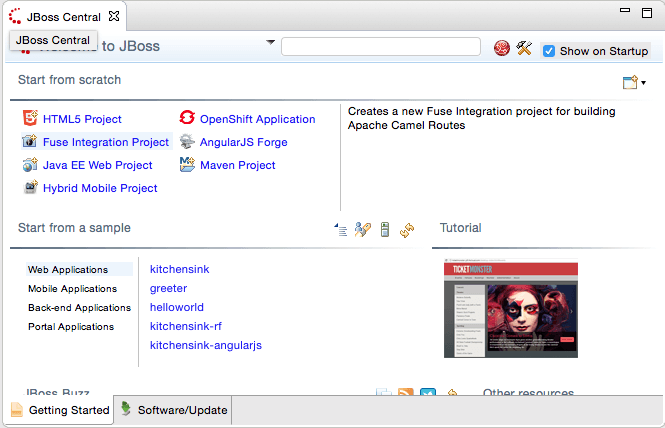Click the TicketMonster tutorial thumbnail
The width and height of the screenshot is (665, 428).
point(510,309)
